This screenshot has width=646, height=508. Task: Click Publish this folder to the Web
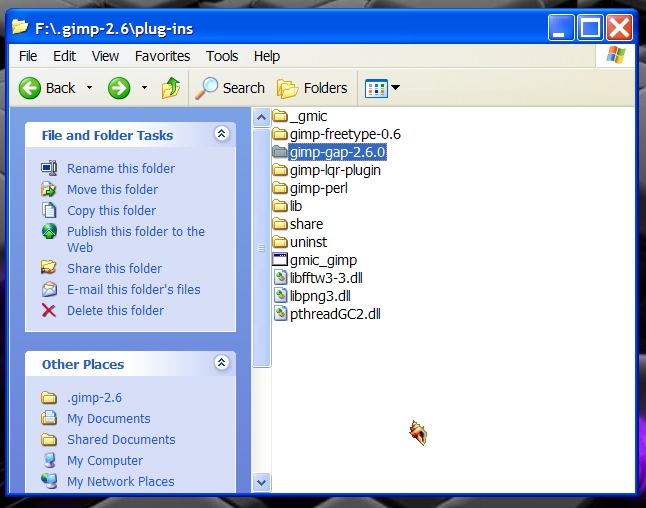(136, 239)
